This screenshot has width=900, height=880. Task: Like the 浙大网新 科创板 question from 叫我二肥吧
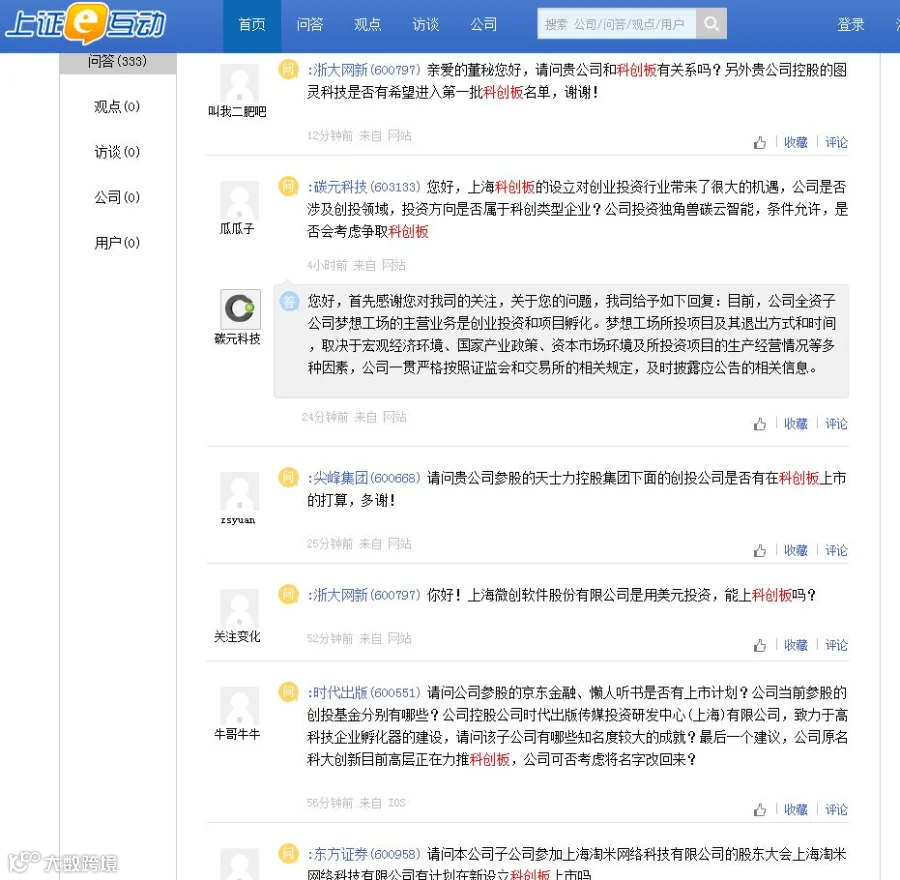[x=760, y=142]
